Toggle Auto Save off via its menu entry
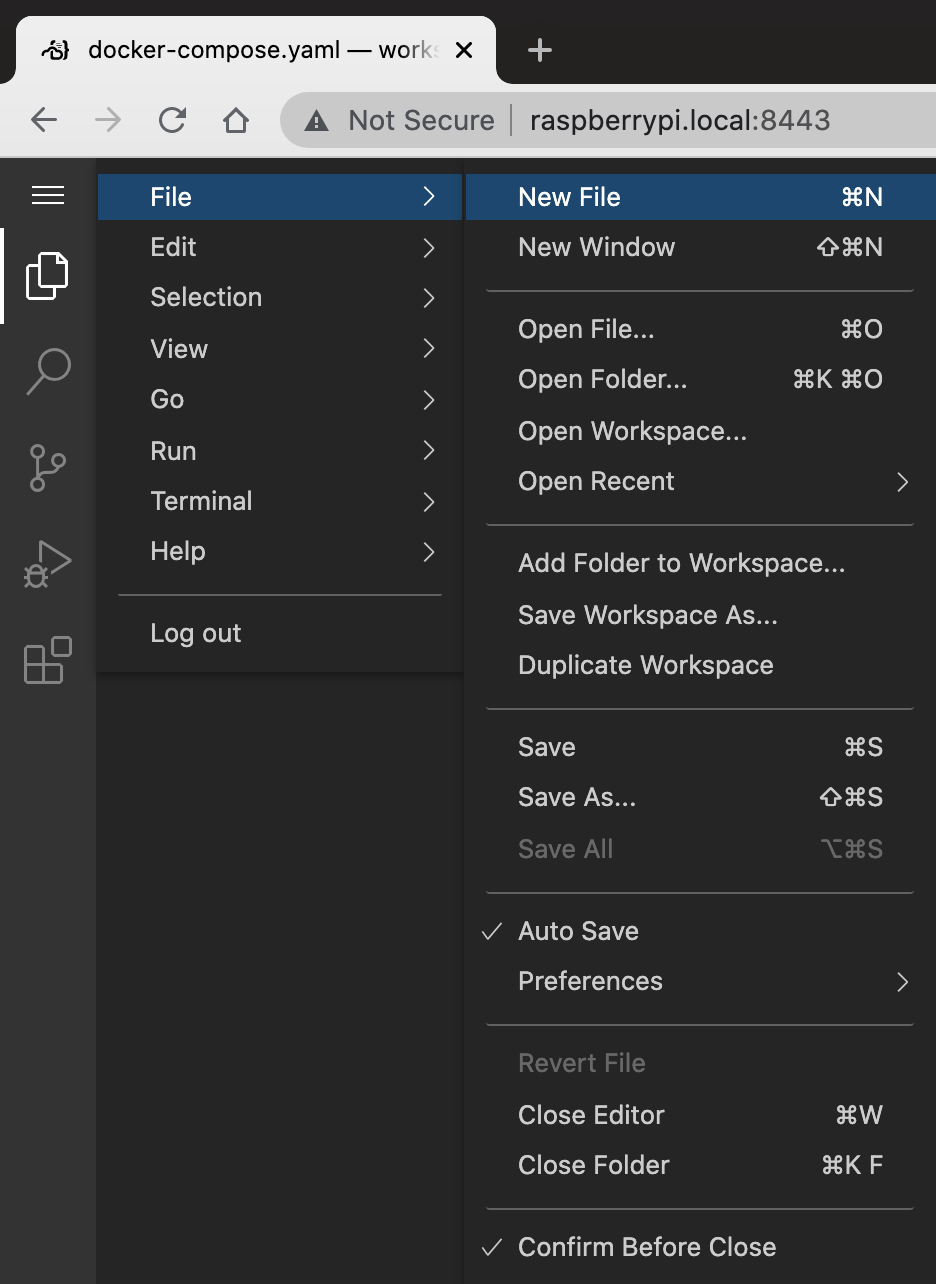The height and width of the screenshot is (1284, 936). coord(578,931)
